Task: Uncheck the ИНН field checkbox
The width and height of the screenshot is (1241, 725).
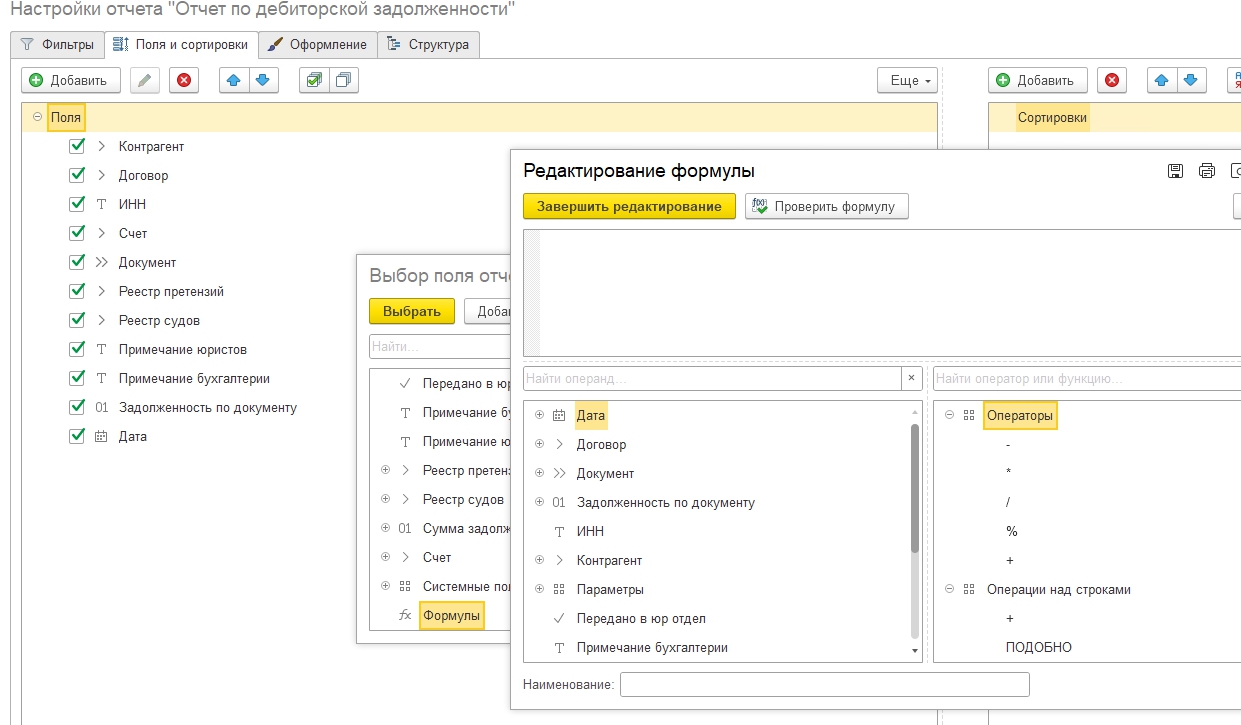Action: 77,204
